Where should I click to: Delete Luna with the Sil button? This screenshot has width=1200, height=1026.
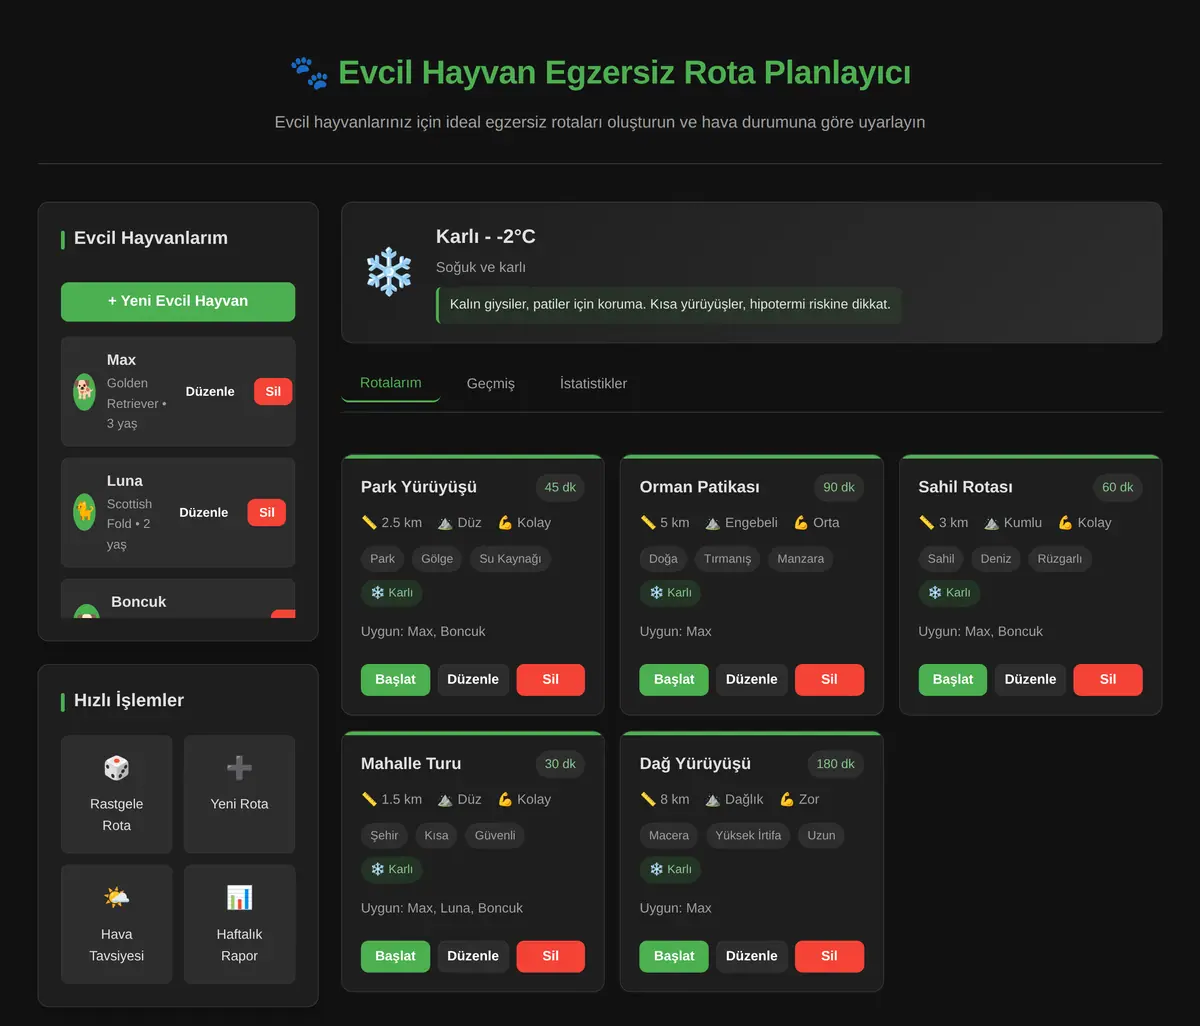click(267, 513)
